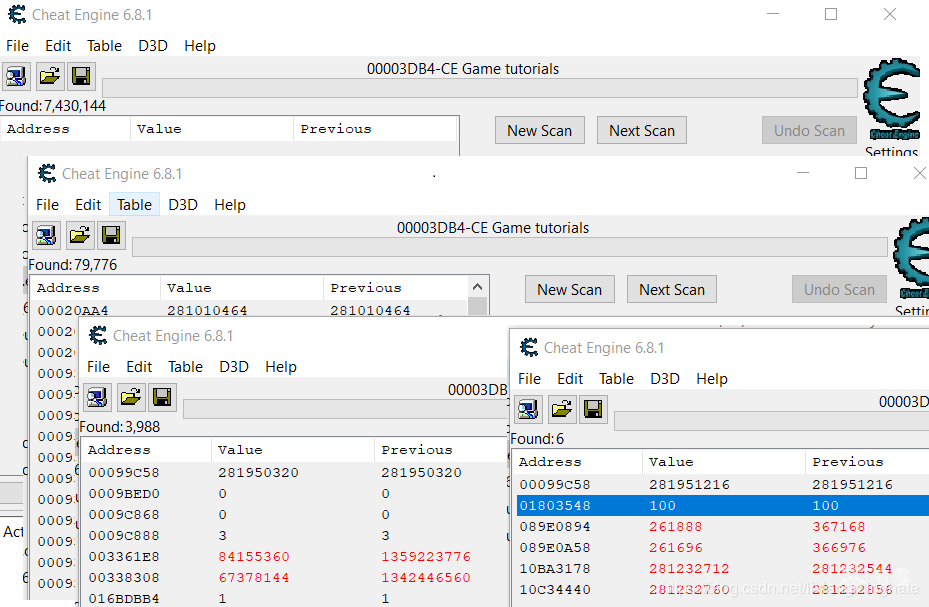Click Address column header in top window

pyautogui.click(x=66, y=129)
